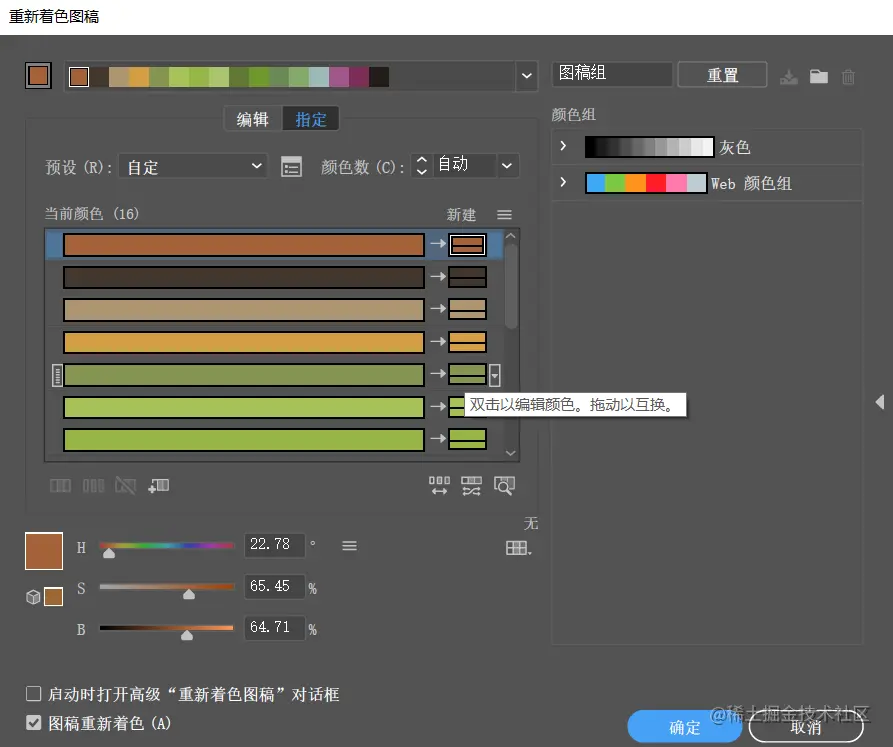Click the out-of-gamut cube icon
Viewport: 893px width, 747px height.
pyautogui.click(x=33, y=597)
